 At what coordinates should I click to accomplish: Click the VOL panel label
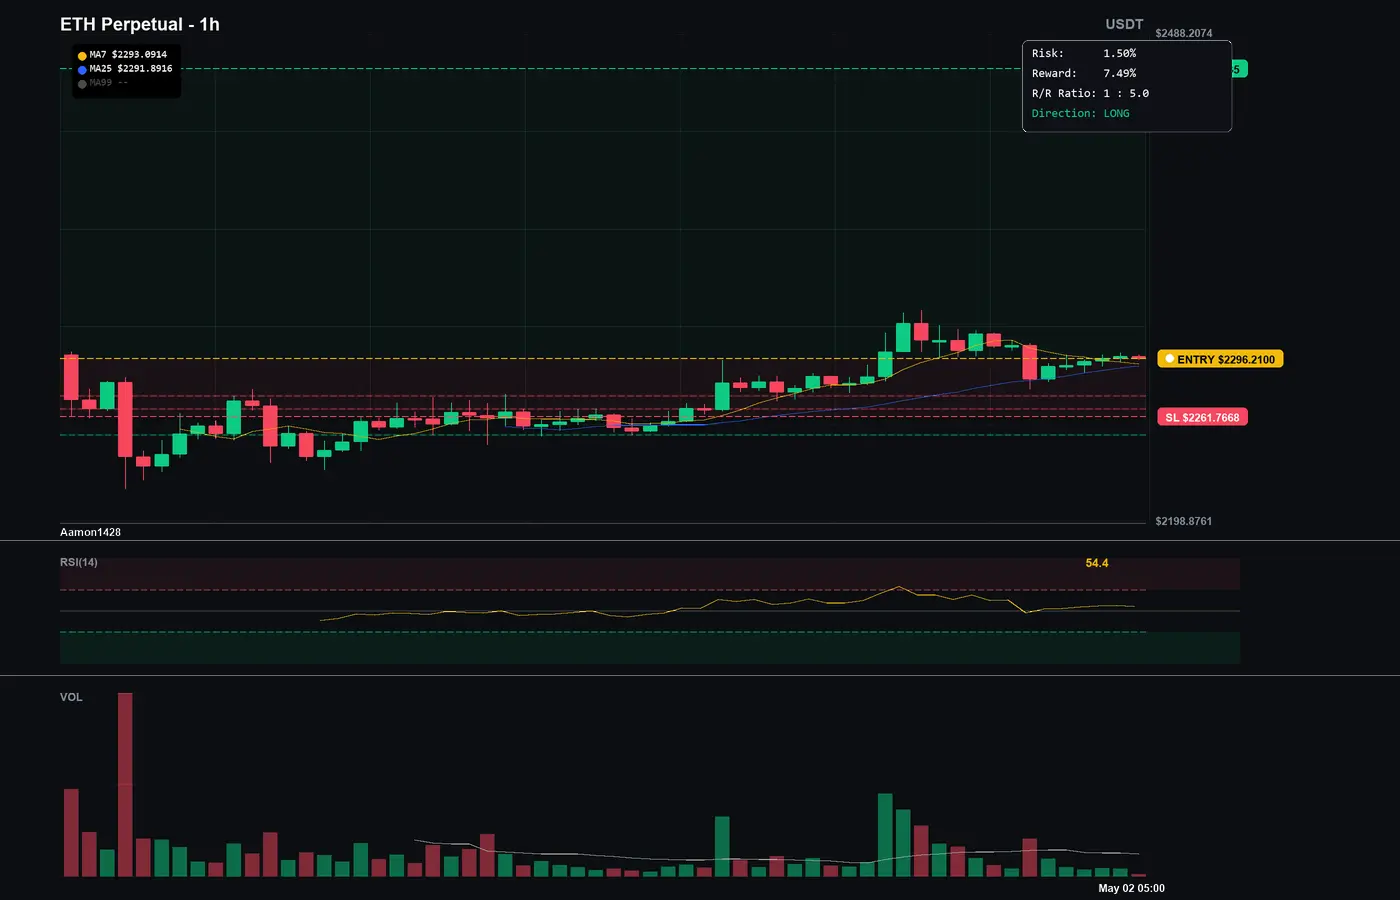pyautogui.click(x=71, y=697)
